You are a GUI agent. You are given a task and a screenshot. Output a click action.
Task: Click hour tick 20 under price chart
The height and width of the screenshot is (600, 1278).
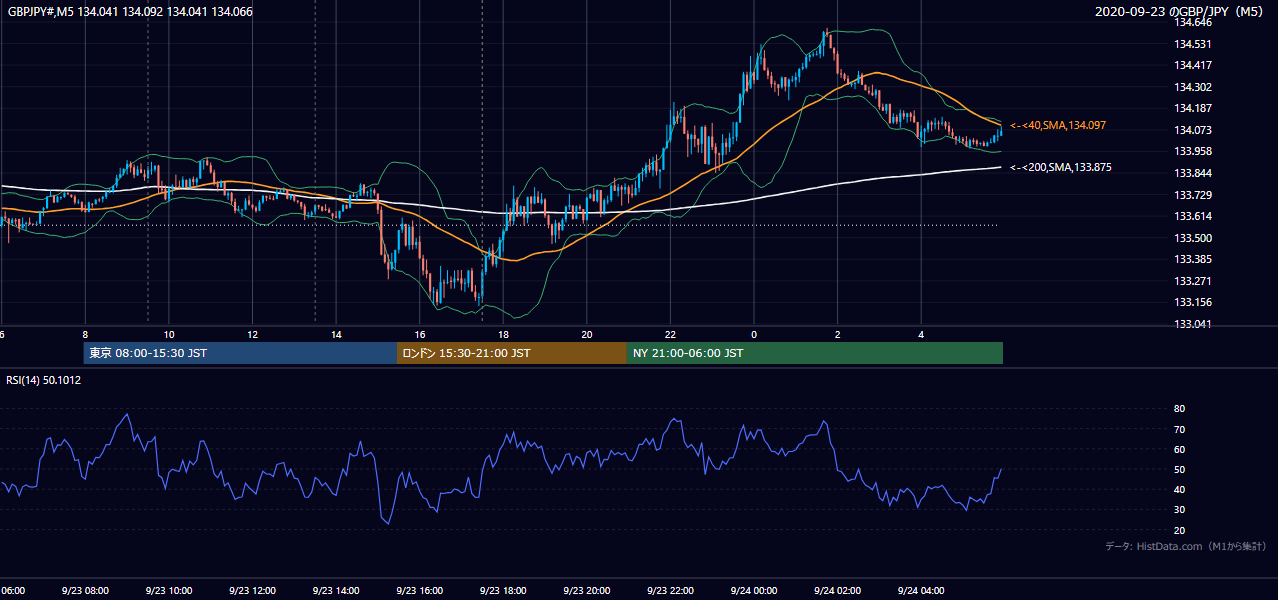(587, 335)
